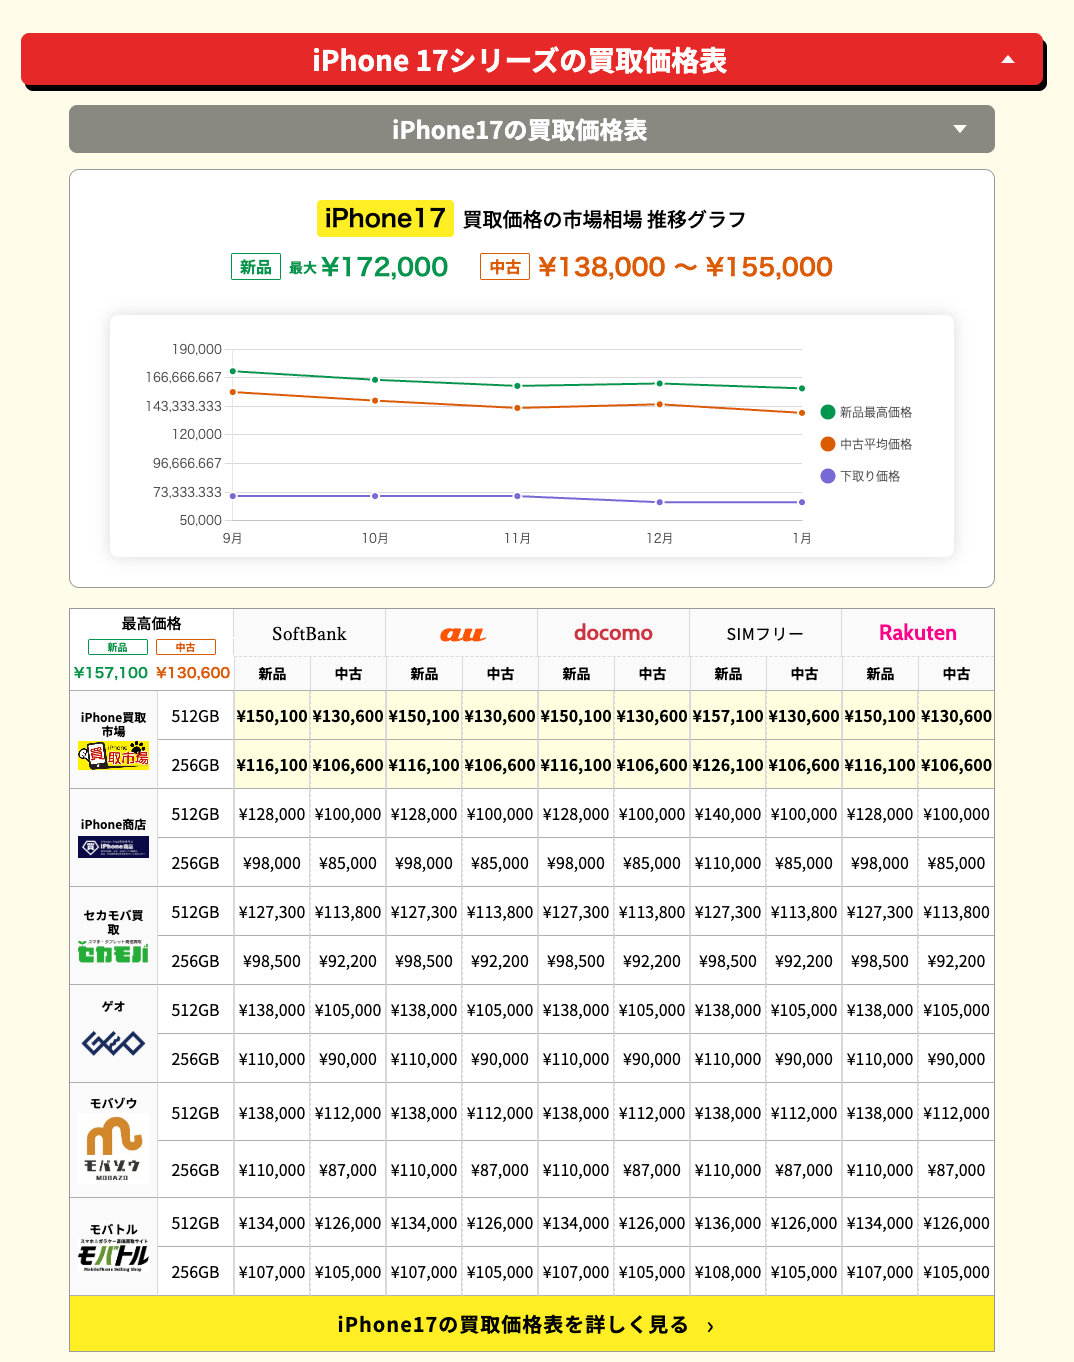Click the green data point for 9月

tap(233, 371)
